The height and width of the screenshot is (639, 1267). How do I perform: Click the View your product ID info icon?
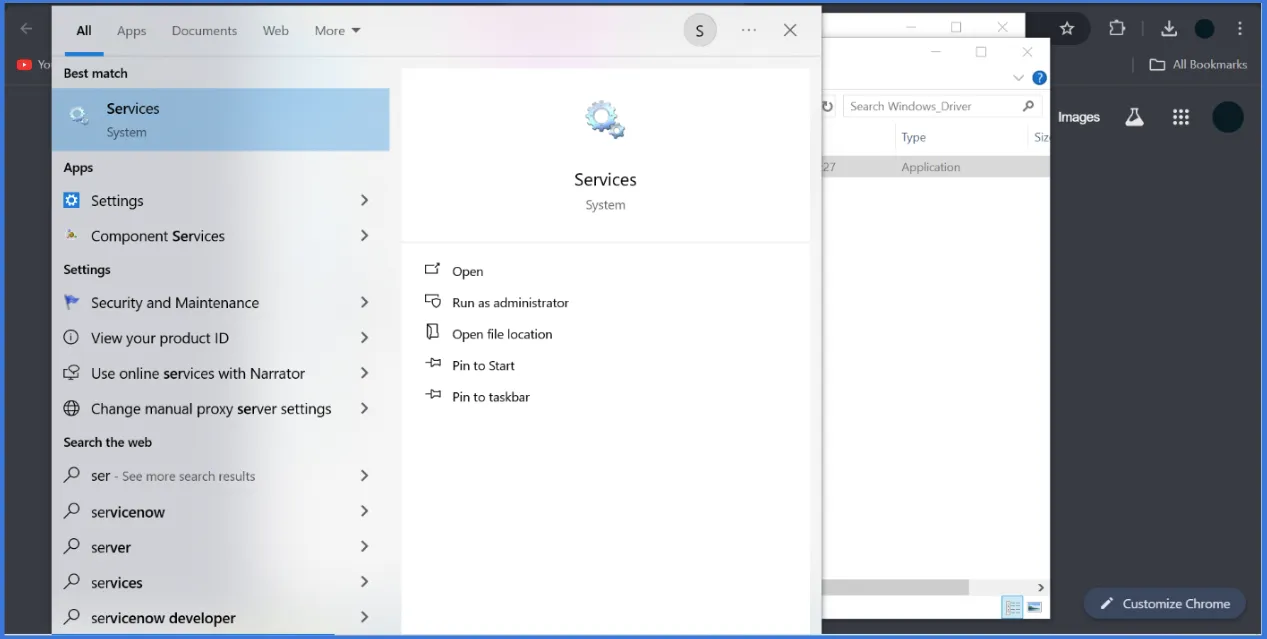pyautogui.click(x=71, y=338)
